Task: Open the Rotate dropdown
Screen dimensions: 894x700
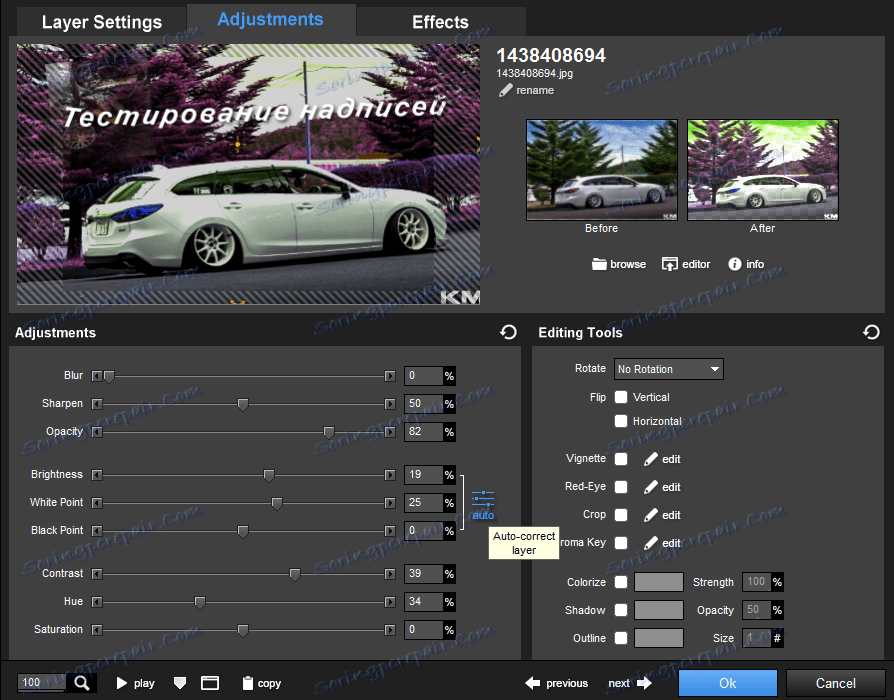Action: coord(669,369)
